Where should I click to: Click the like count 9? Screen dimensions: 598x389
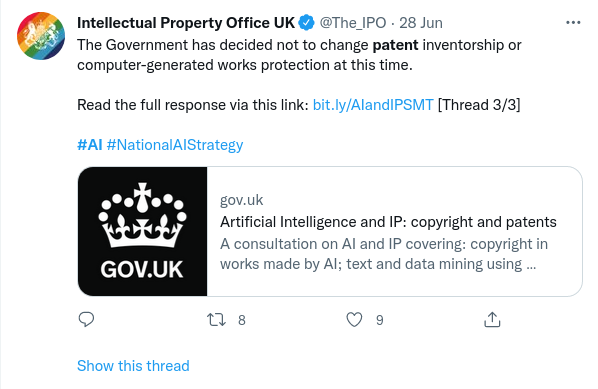(x=379, y=320)
